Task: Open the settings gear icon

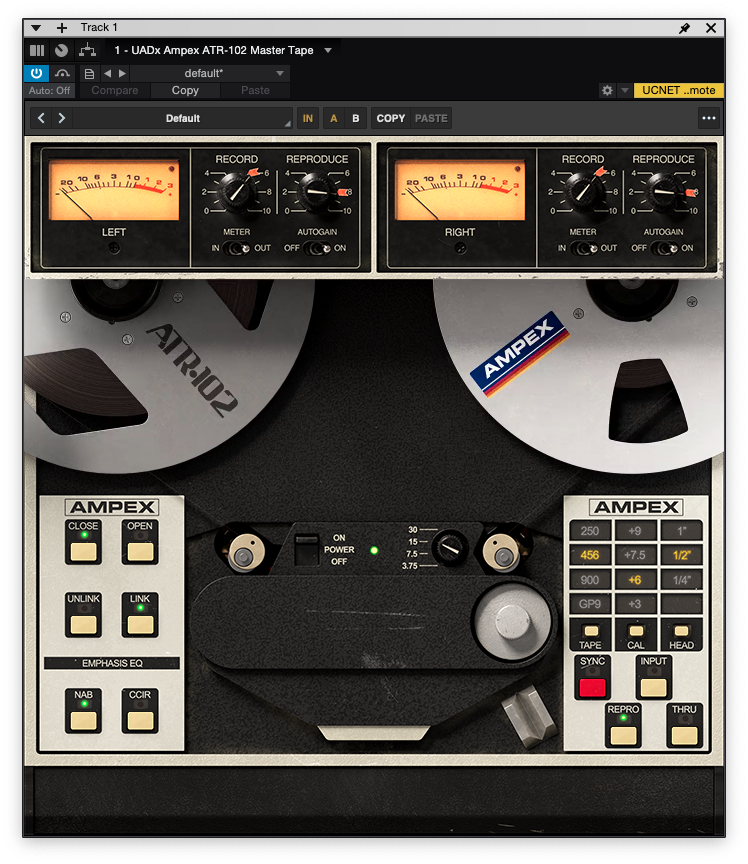Action: pyautogui.click(x=607, y=90)
